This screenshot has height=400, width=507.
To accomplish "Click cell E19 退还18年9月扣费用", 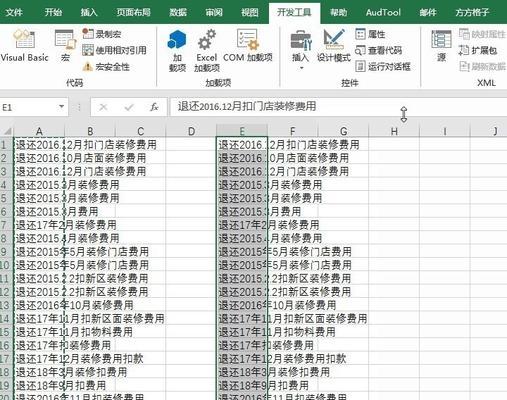I will [242, 386].
